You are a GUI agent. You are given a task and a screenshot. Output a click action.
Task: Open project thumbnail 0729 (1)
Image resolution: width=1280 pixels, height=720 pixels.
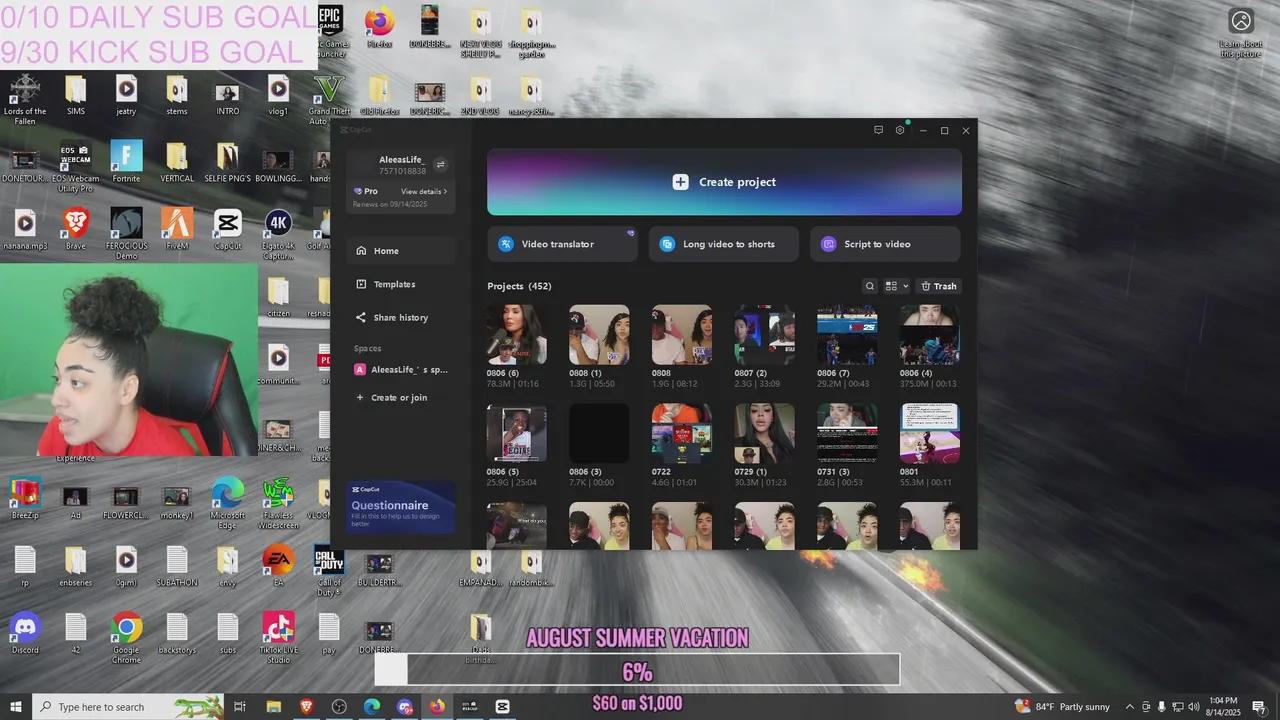coord(765,433)
